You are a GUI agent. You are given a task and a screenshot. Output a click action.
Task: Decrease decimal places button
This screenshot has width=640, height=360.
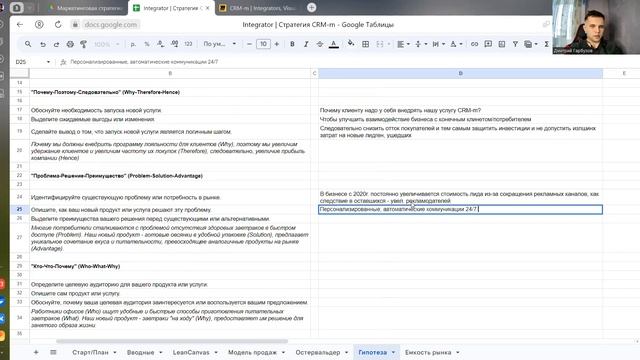[160, 44]
